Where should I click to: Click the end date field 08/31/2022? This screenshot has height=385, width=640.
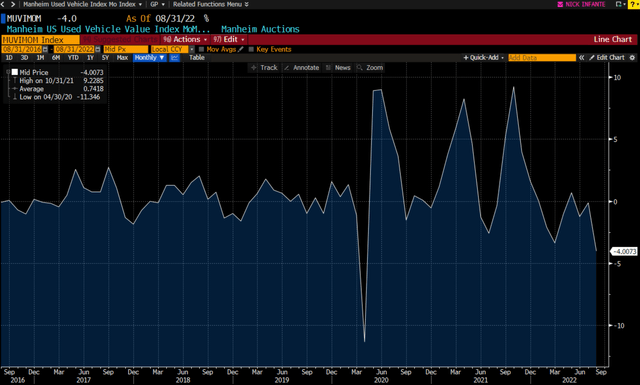point(74,49)
